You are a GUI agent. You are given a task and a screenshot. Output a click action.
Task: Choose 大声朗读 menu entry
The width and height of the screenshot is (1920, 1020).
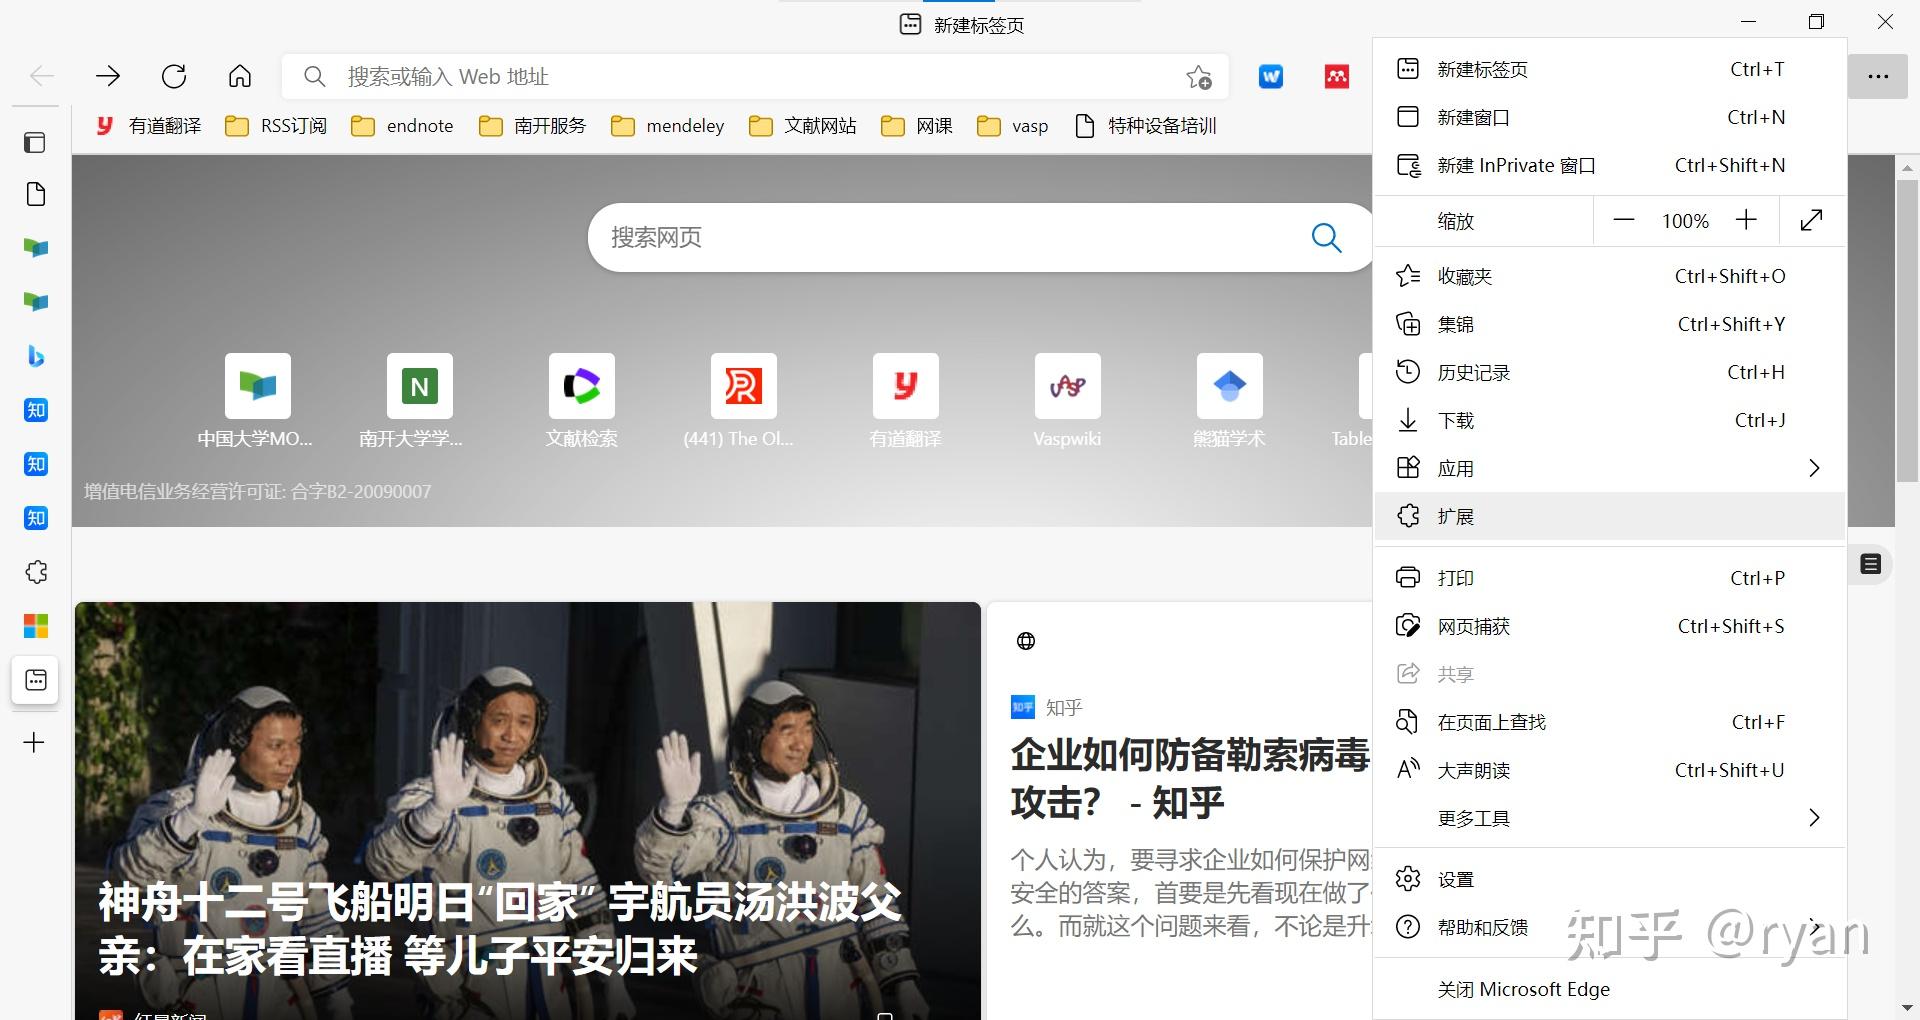(1610, 770)
